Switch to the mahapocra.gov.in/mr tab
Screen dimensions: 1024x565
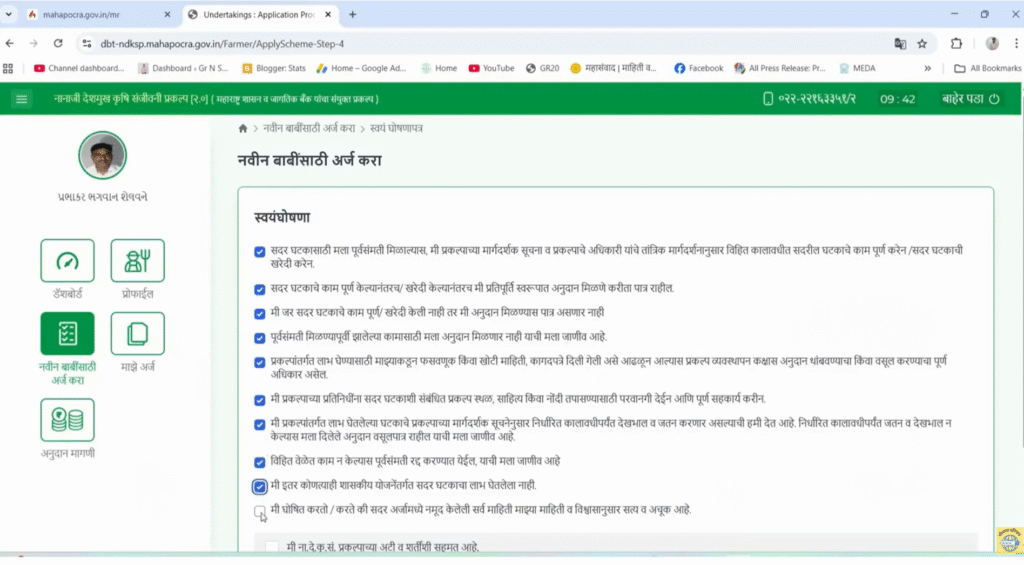click(97, 15)
